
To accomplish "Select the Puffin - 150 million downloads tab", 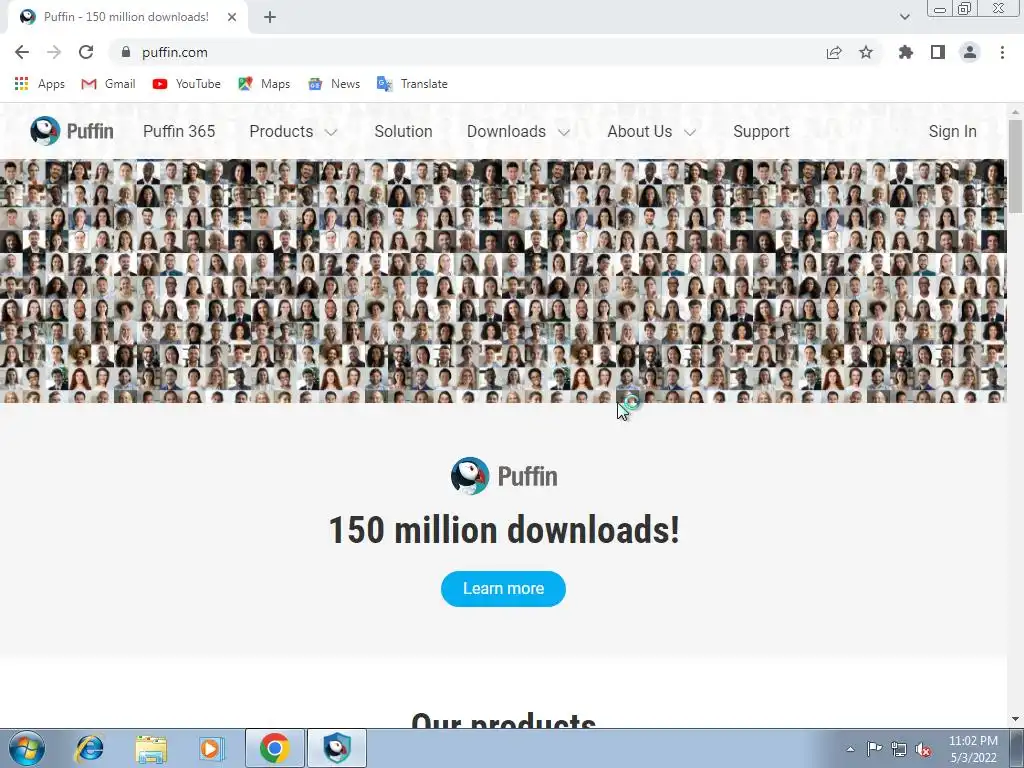I will pyautogui.click(x=127, y=17).
